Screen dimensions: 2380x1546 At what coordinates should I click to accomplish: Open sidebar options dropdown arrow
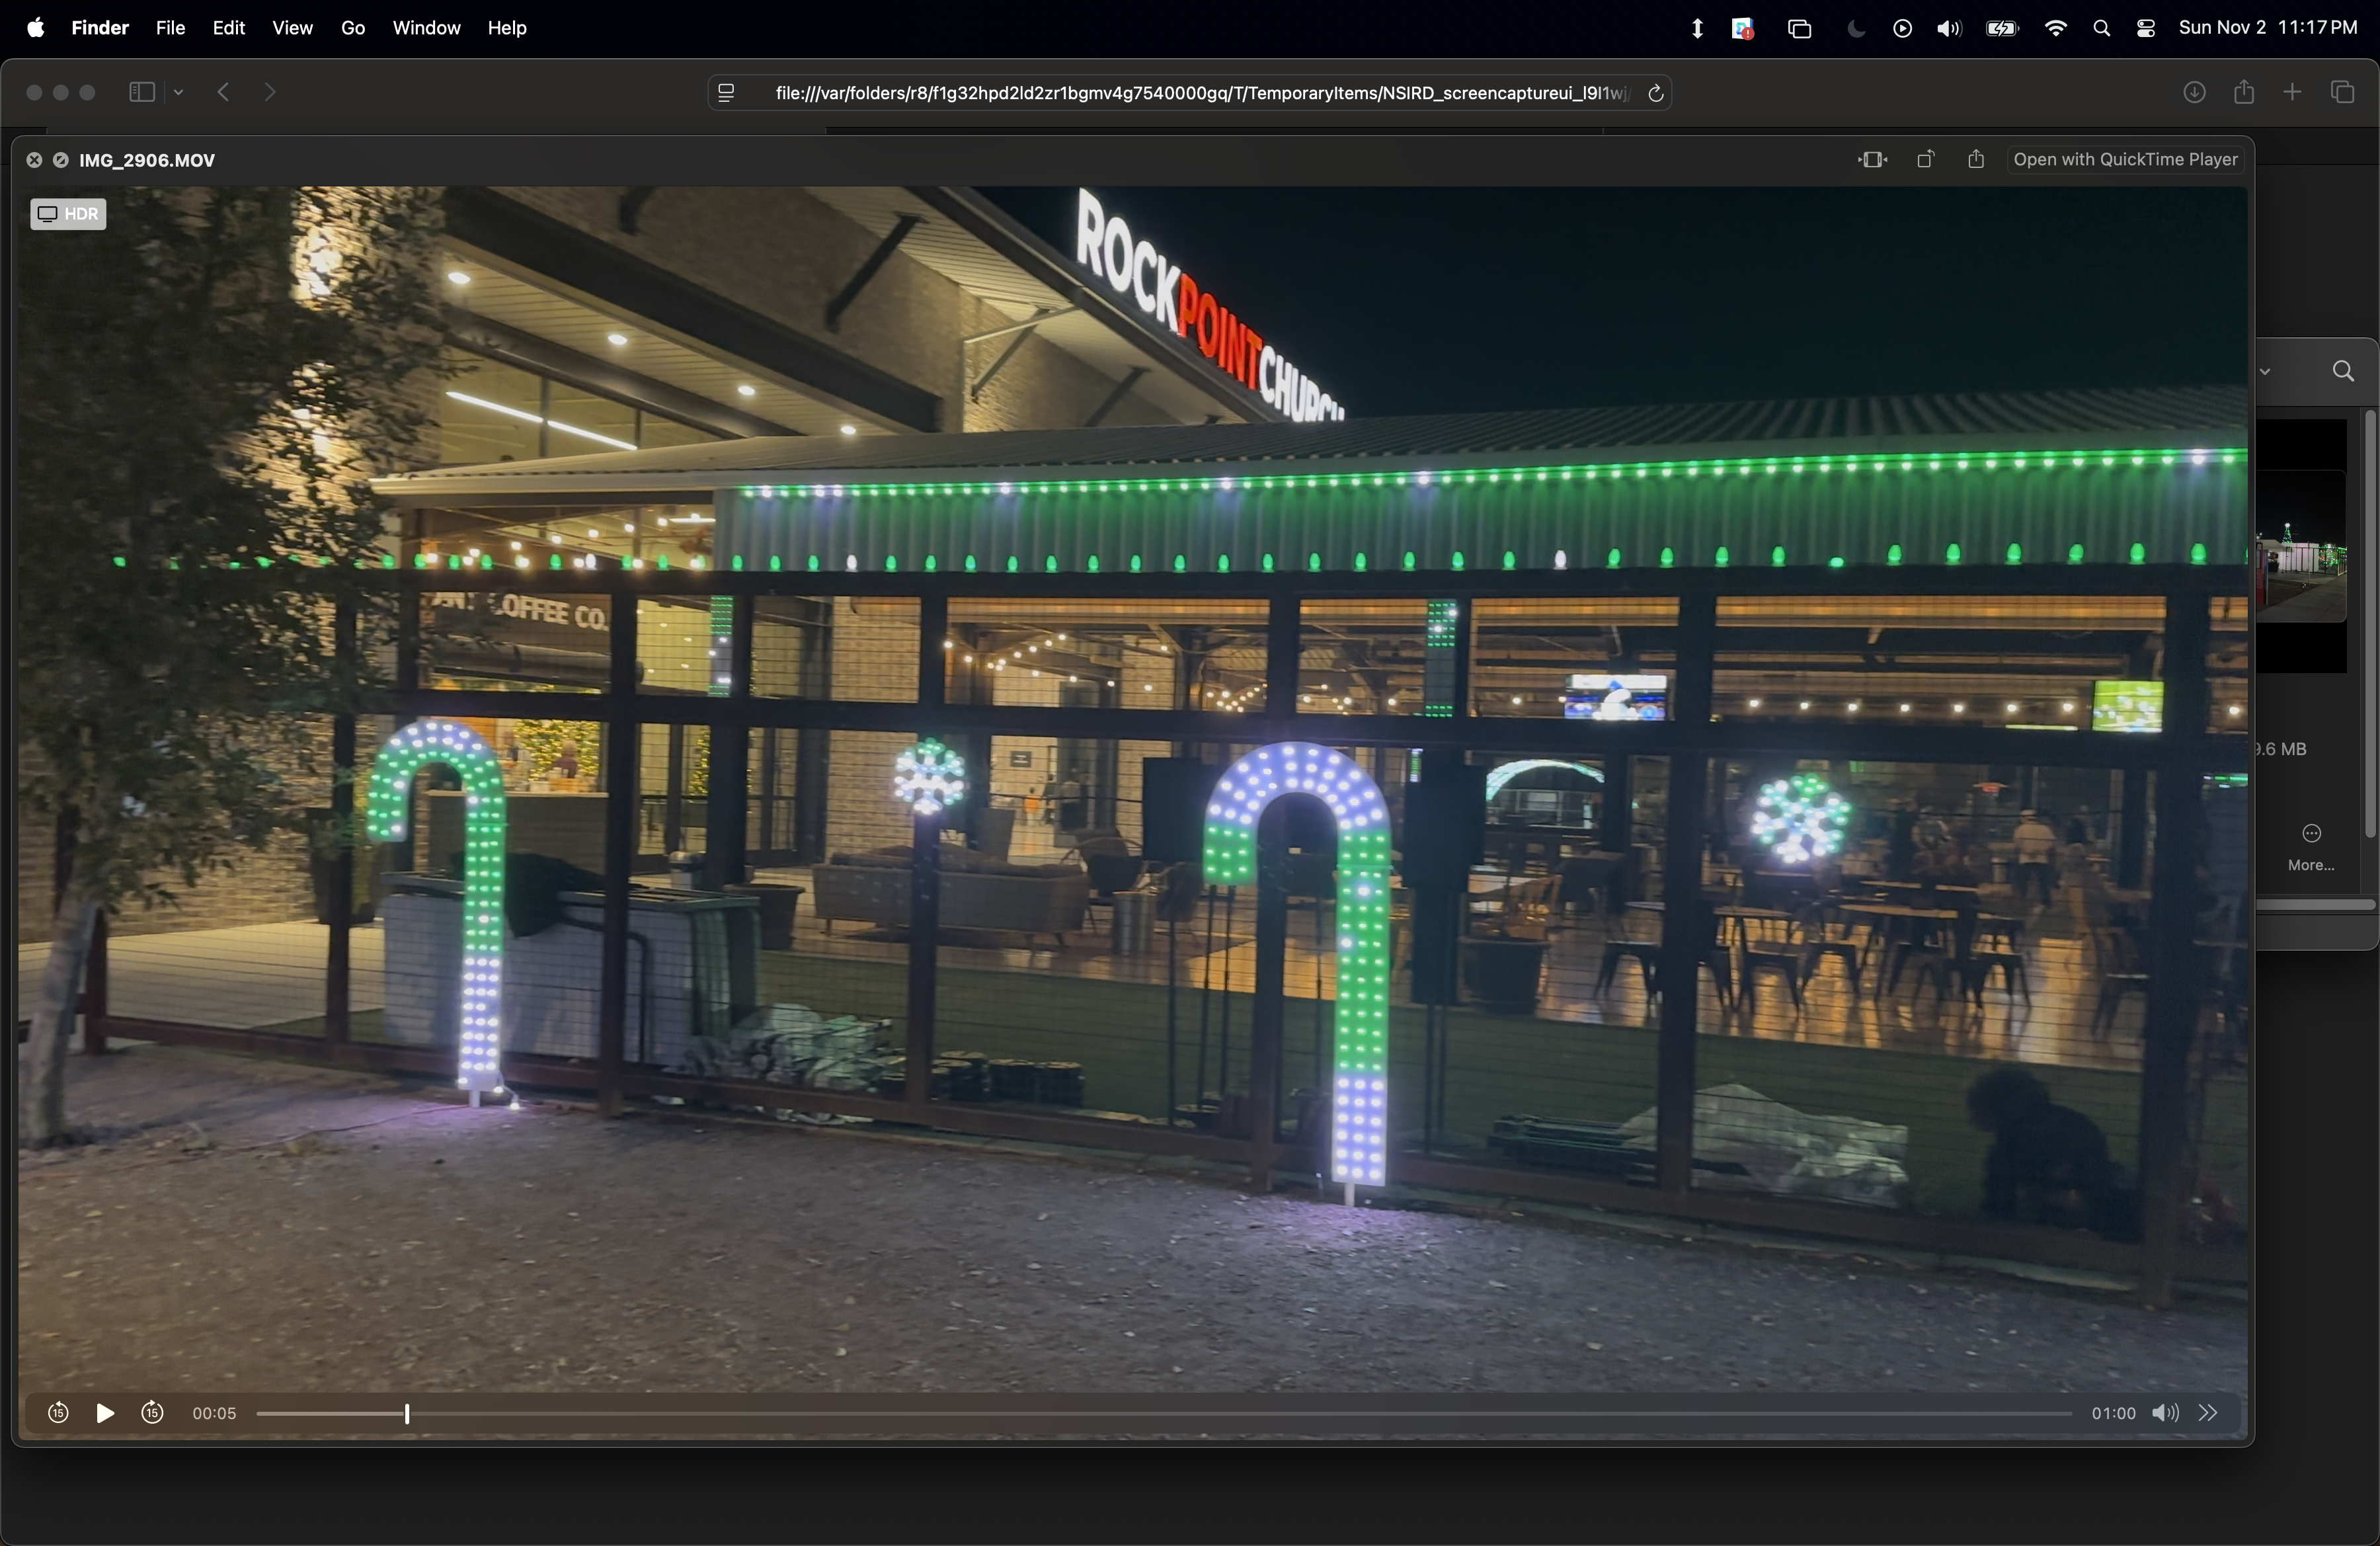[x=179, y=93]
